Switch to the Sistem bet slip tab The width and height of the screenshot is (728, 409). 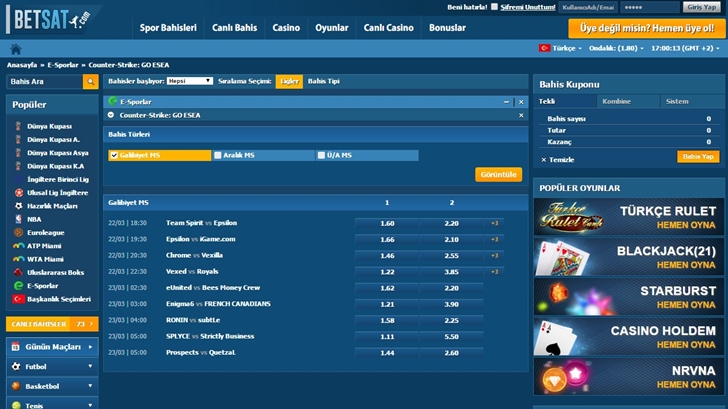pos(692,101)
